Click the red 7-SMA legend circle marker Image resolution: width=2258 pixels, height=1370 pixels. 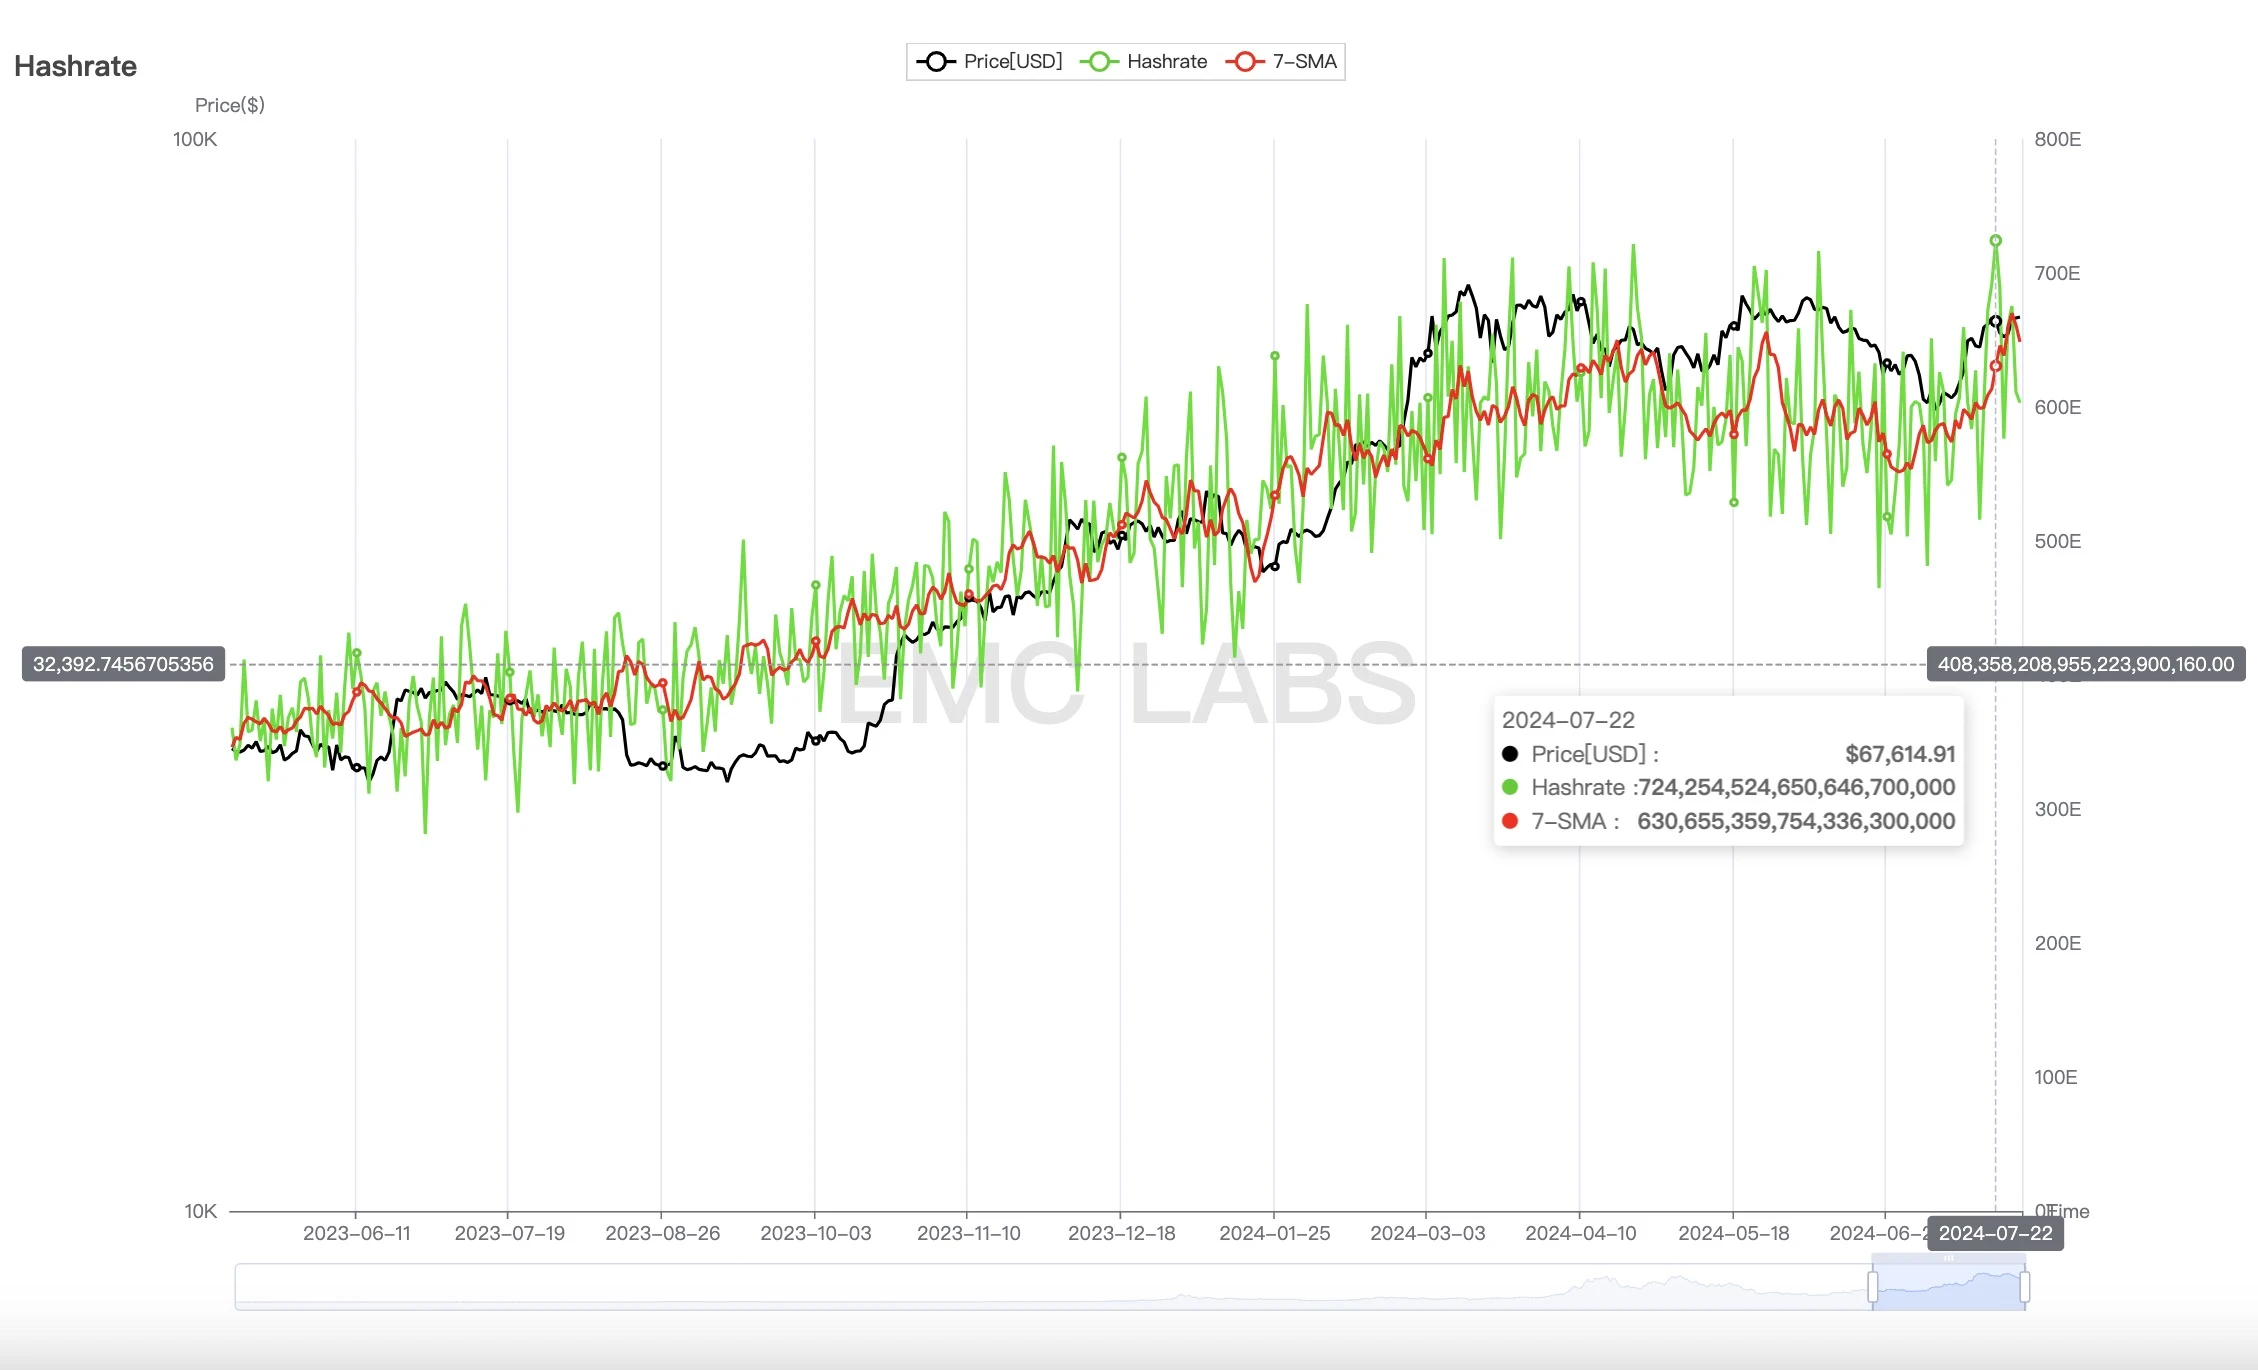(1244, 62)
